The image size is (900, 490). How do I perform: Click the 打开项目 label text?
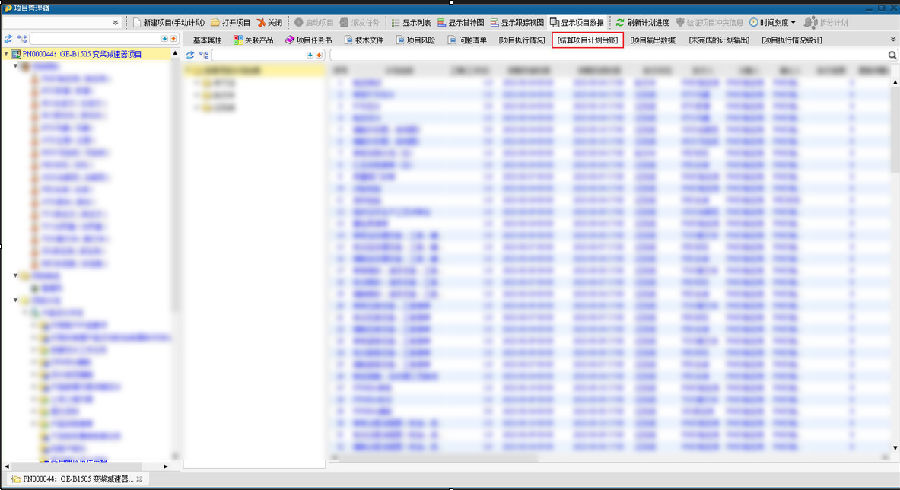click(x=236, y=23)
